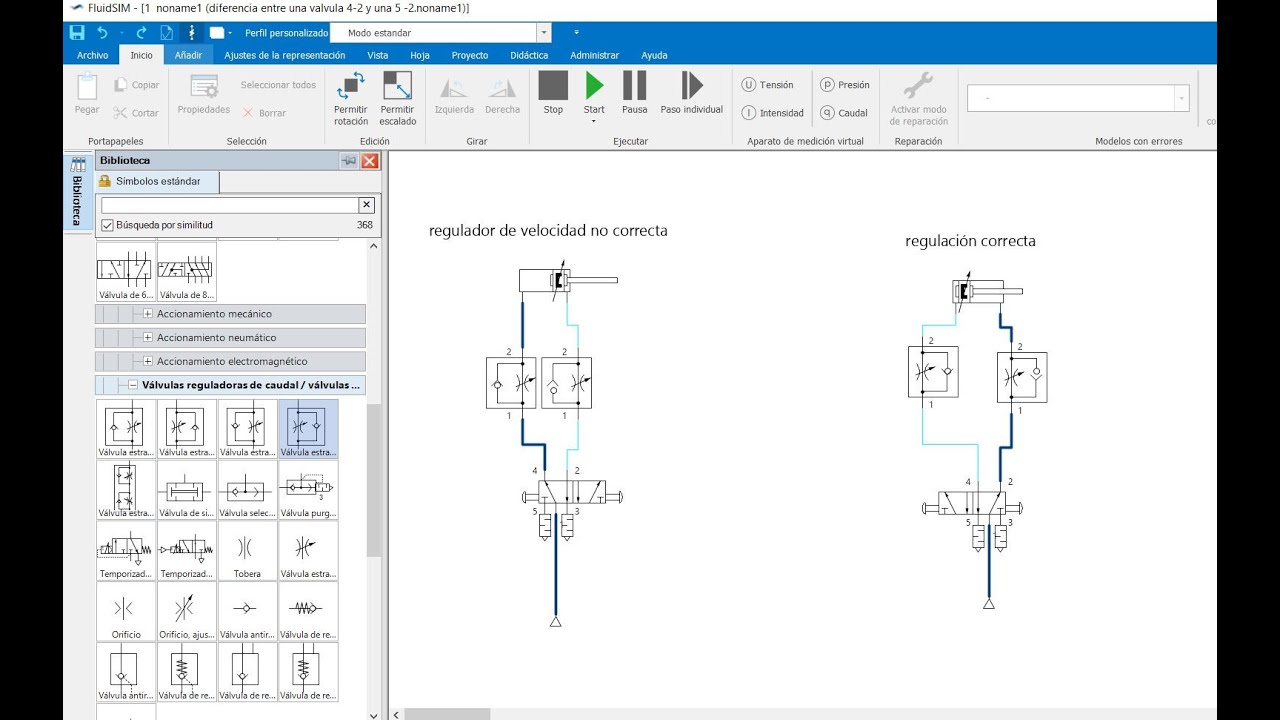Click the Borrar delete button
This screenshot has width=1280, height=720.
tap(264, 113)
